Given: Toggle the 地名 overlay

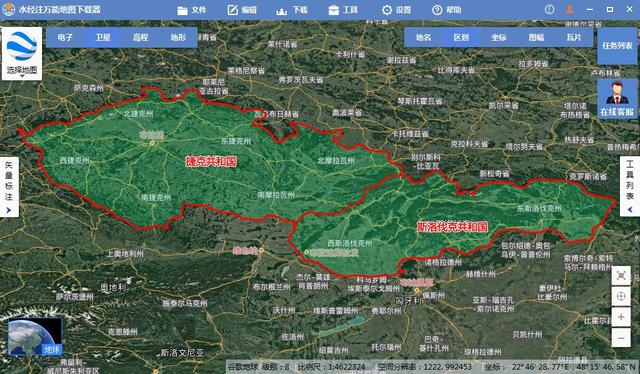Looking at the screenshot, I should [423, 37].
